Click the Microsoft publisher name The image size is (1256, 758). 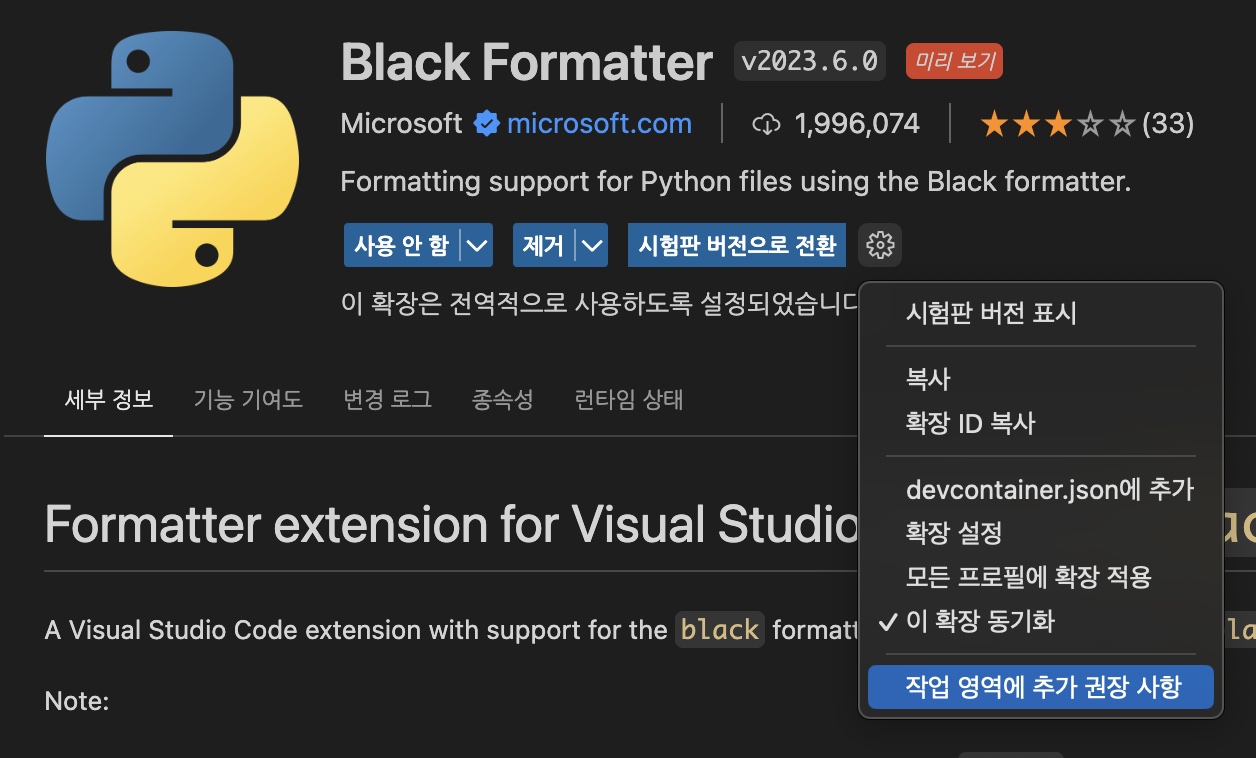pos(401,124)
